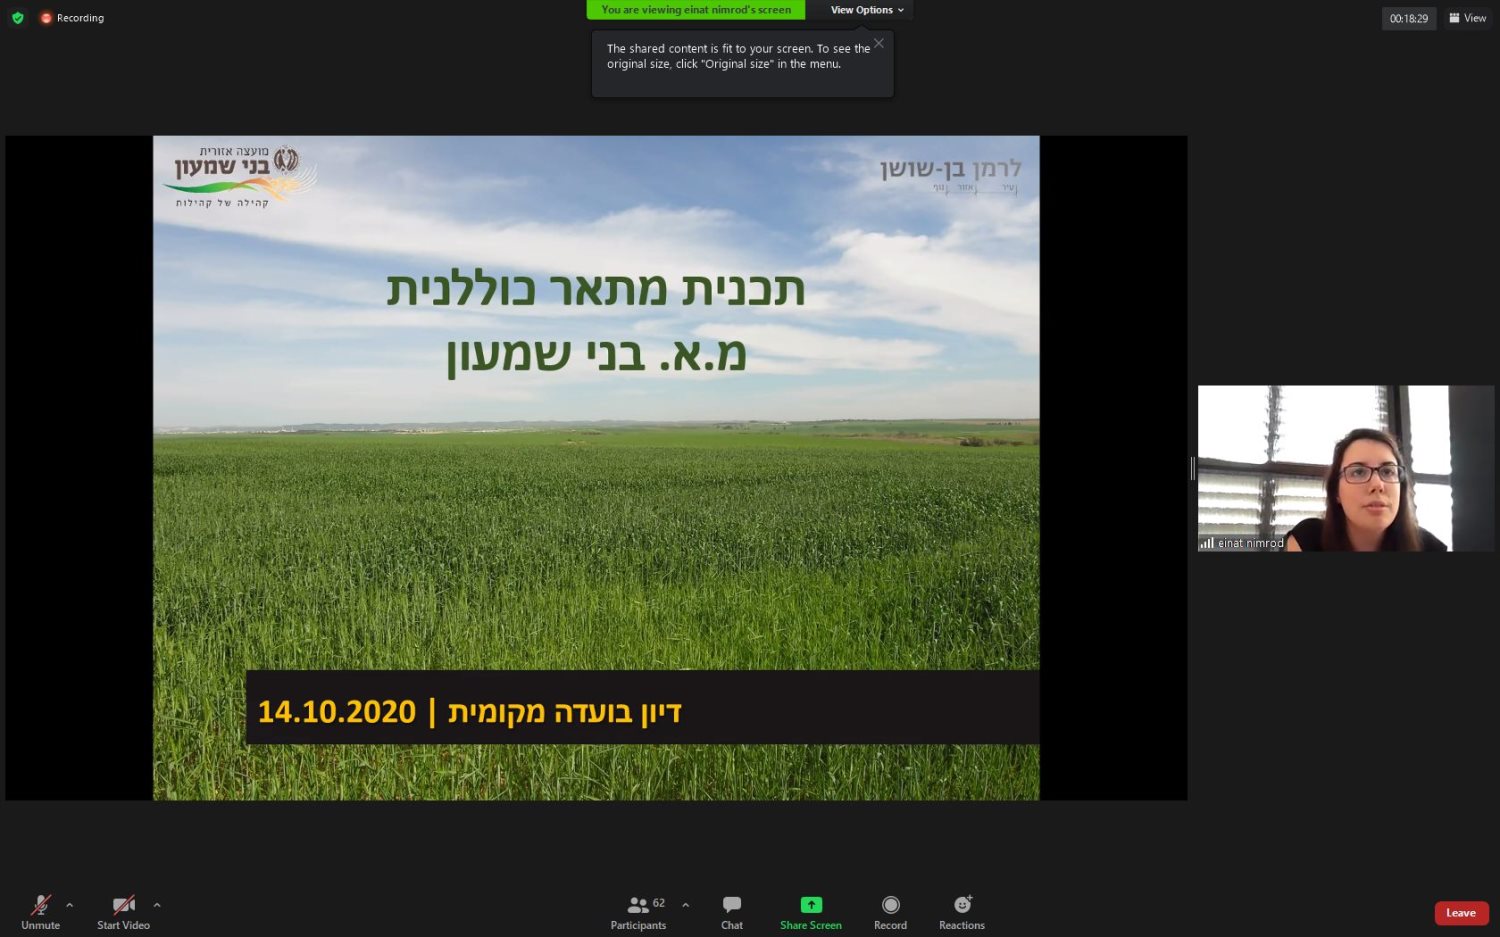
Task: Open the Participants panel
Action: [638, 911]
